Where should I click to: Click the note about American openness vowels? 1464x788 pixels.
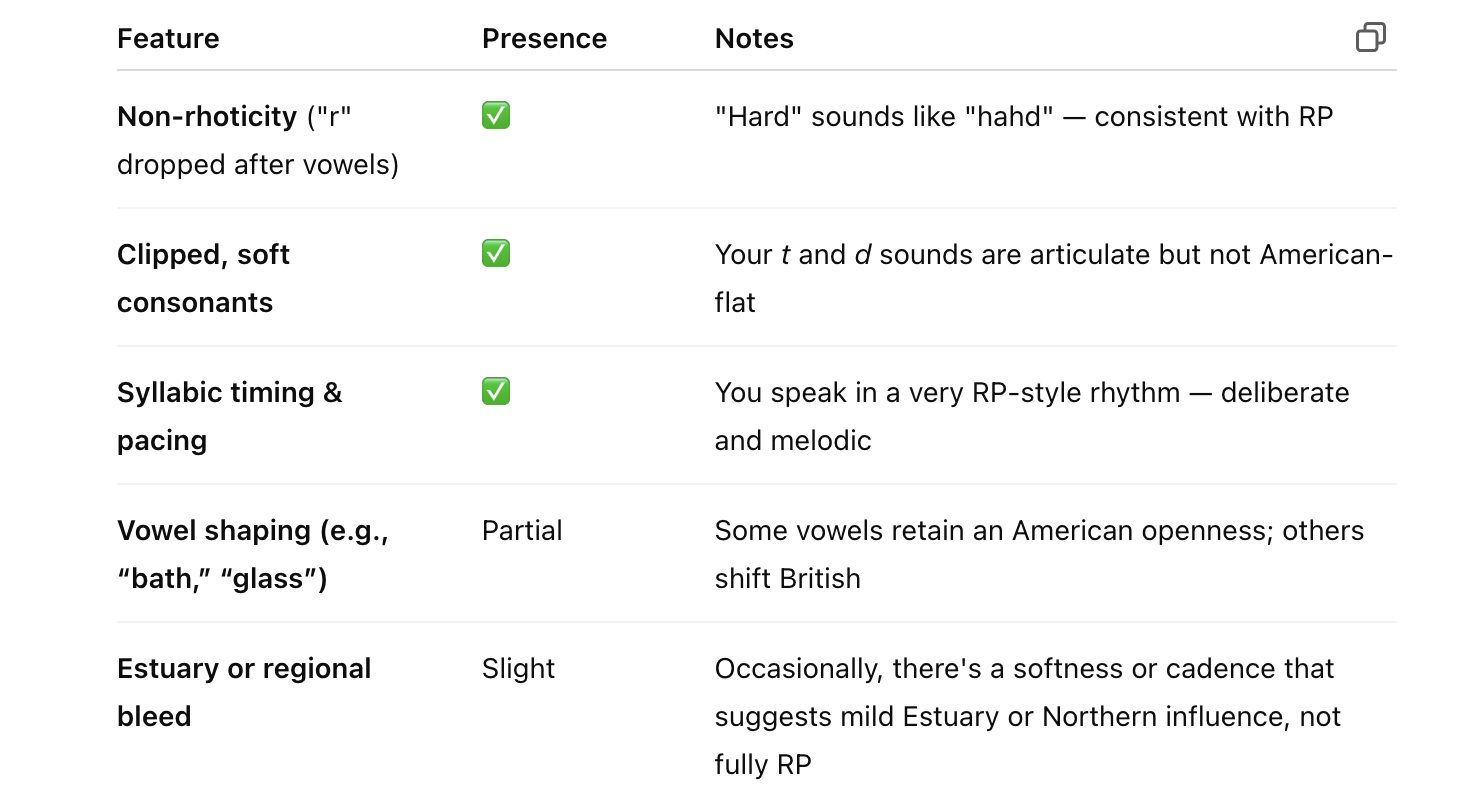(1038, 554)
